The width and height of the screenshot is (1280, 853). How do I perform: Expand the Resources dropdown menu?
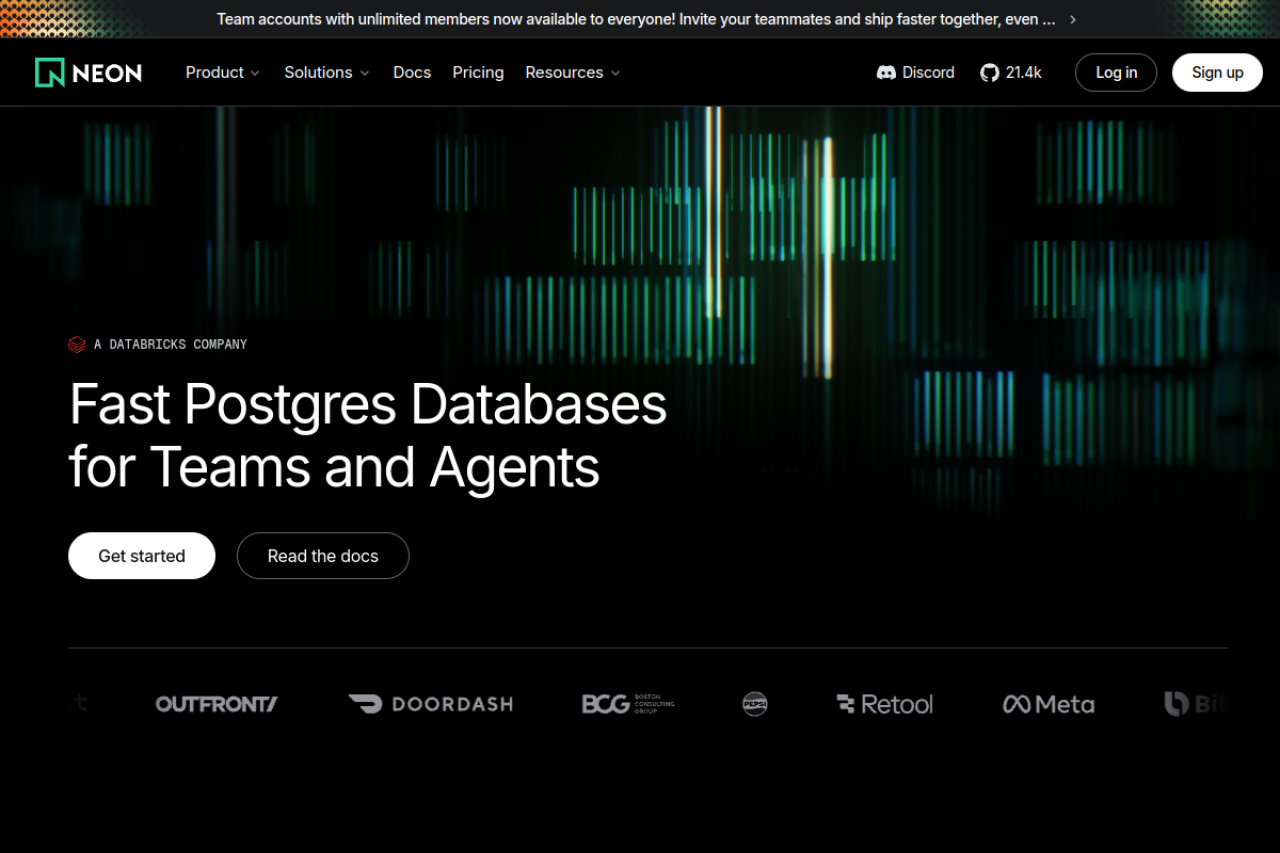click(572, 73)
